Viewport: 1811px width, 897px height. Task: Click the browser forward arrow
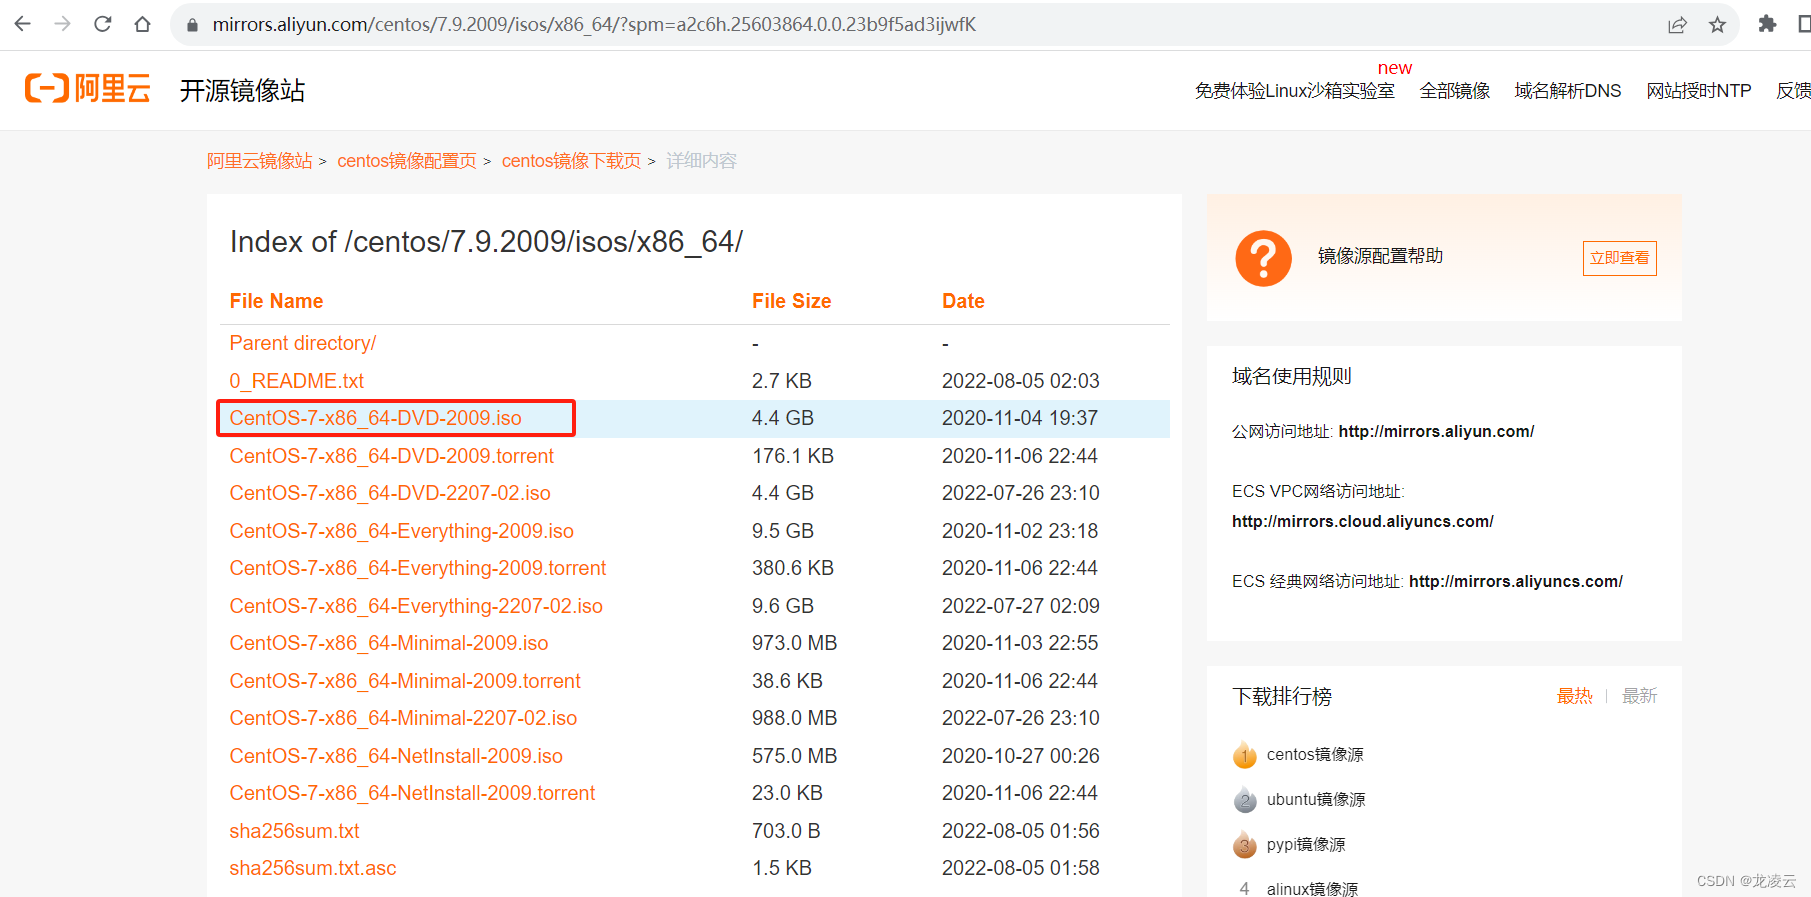(62, 24)
